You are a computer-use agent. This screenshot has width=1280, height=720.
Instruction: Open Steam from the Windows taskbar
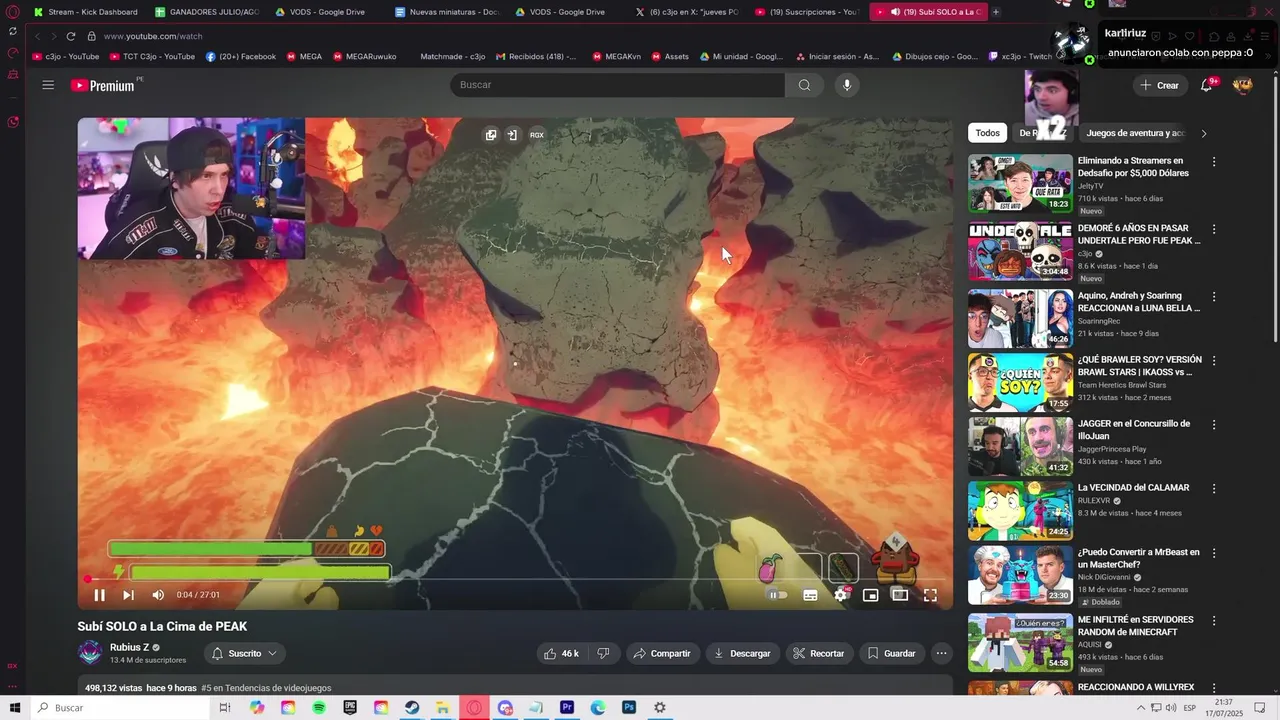point(412,708)
